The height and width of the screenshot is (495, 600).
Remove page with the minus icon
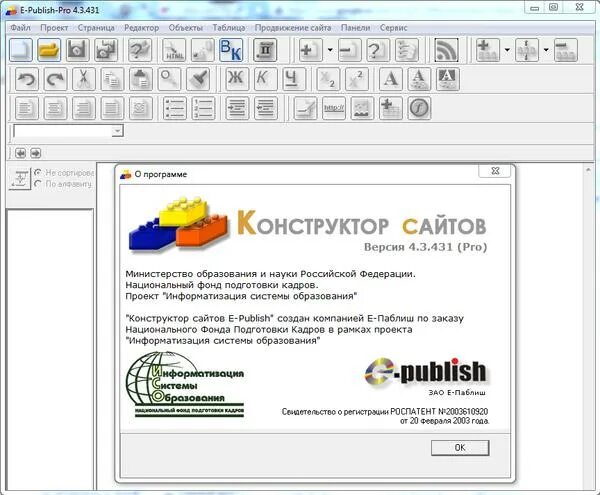click(350, 50)
